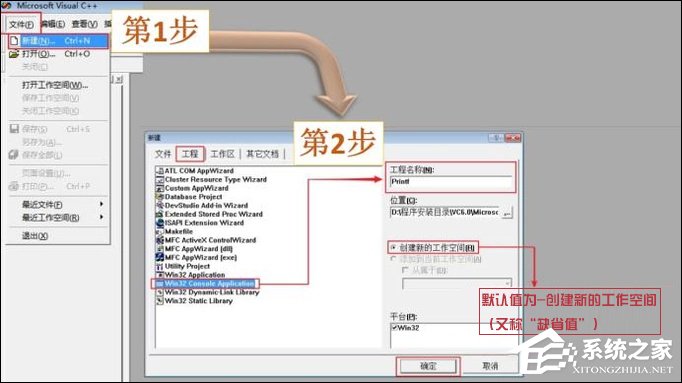This screenshot has width=682, height=383.
Task: Choose 关闭(C) from the File menu
Action: click(x=35, y=67)
